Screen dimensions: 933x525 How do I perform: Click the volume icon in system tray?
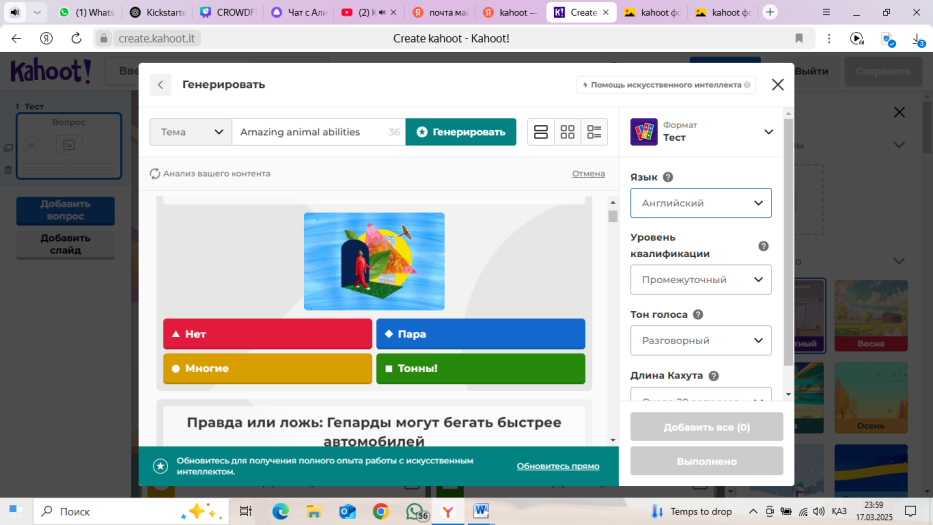pyautogui.click(x=819, y=511)
